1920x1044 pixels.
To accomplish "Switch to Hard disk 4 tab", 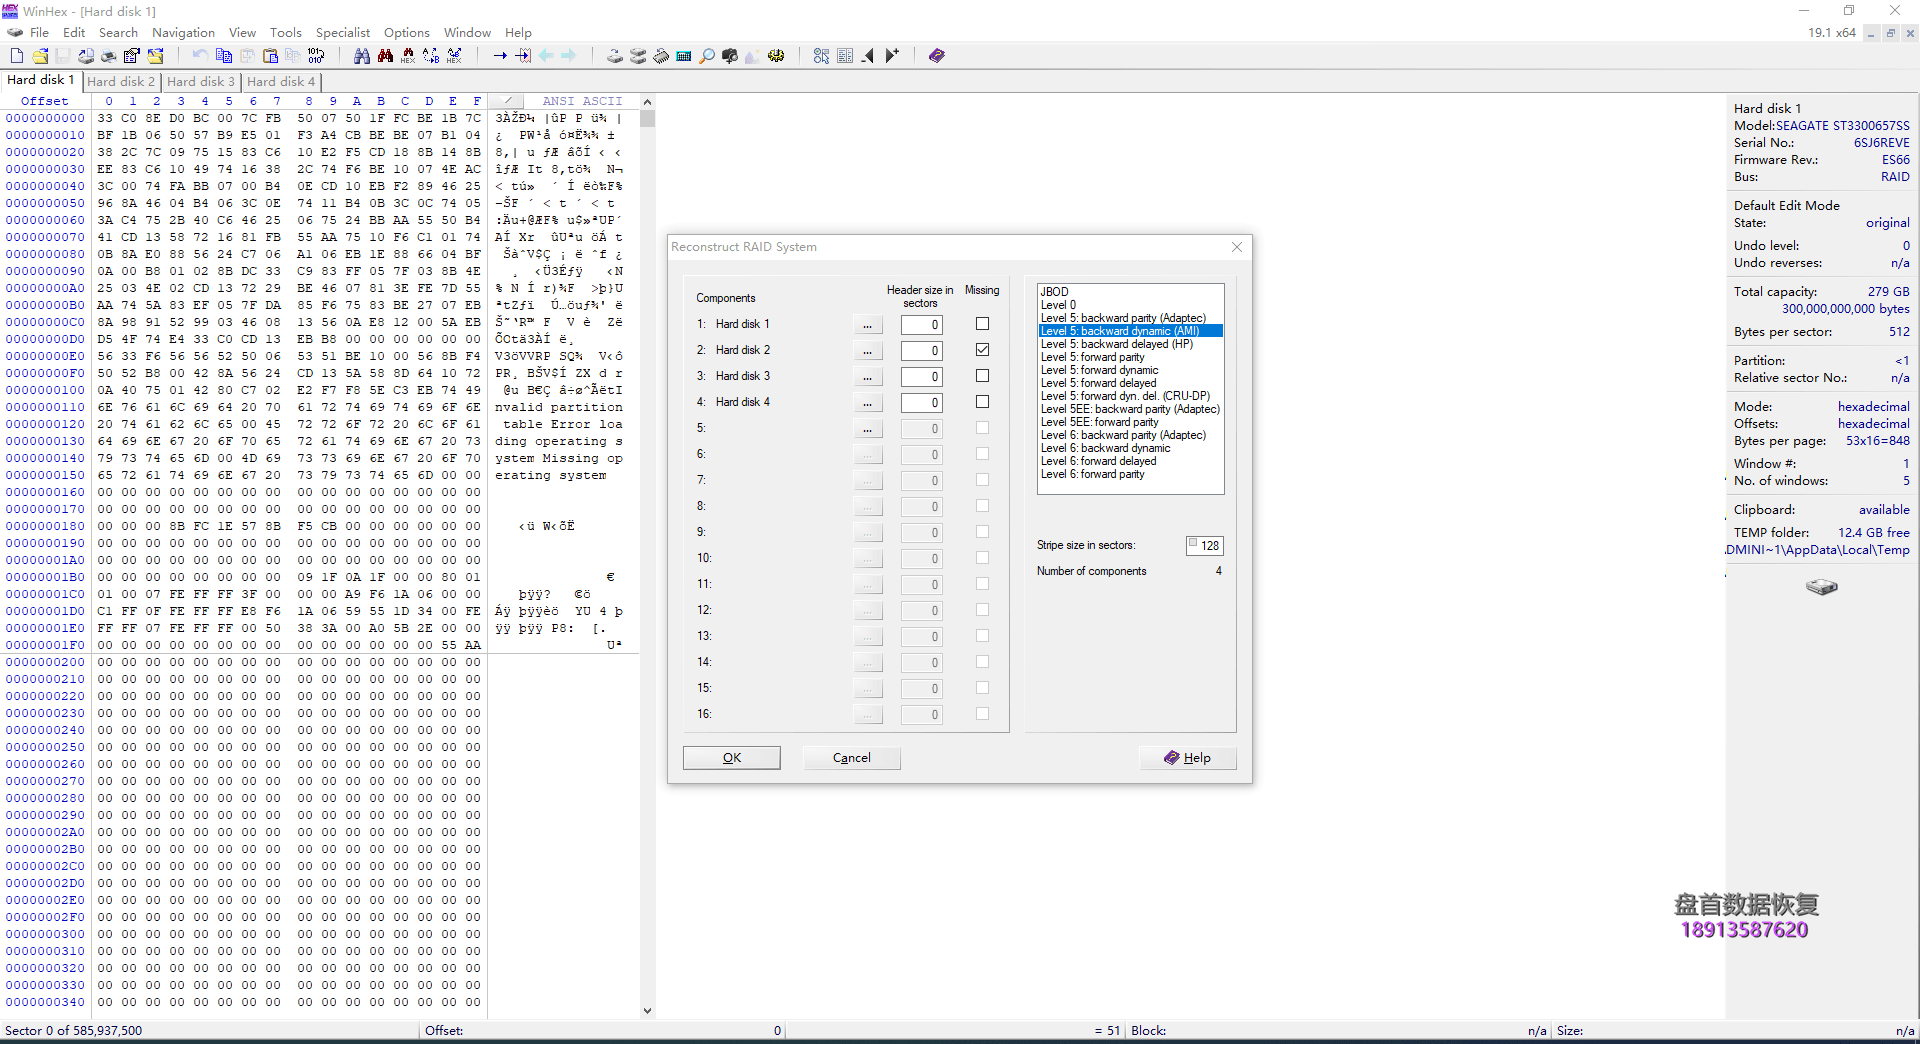I will 281,82.
